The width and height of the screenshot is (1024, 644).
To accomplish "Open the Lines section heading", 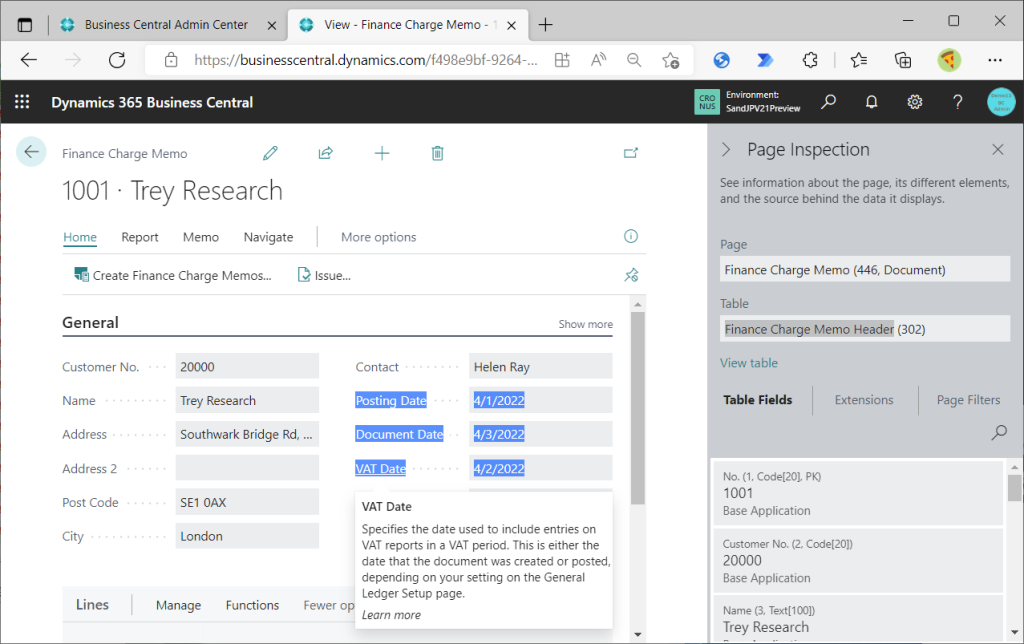I will click(x=92, y=605).
